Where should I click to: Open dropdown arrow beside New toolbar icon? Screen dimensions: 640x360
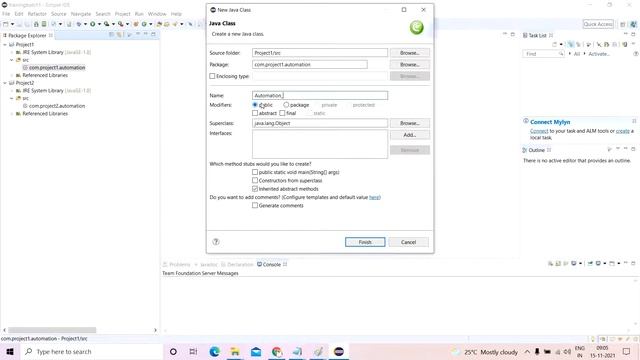click(x=12, y=24)
